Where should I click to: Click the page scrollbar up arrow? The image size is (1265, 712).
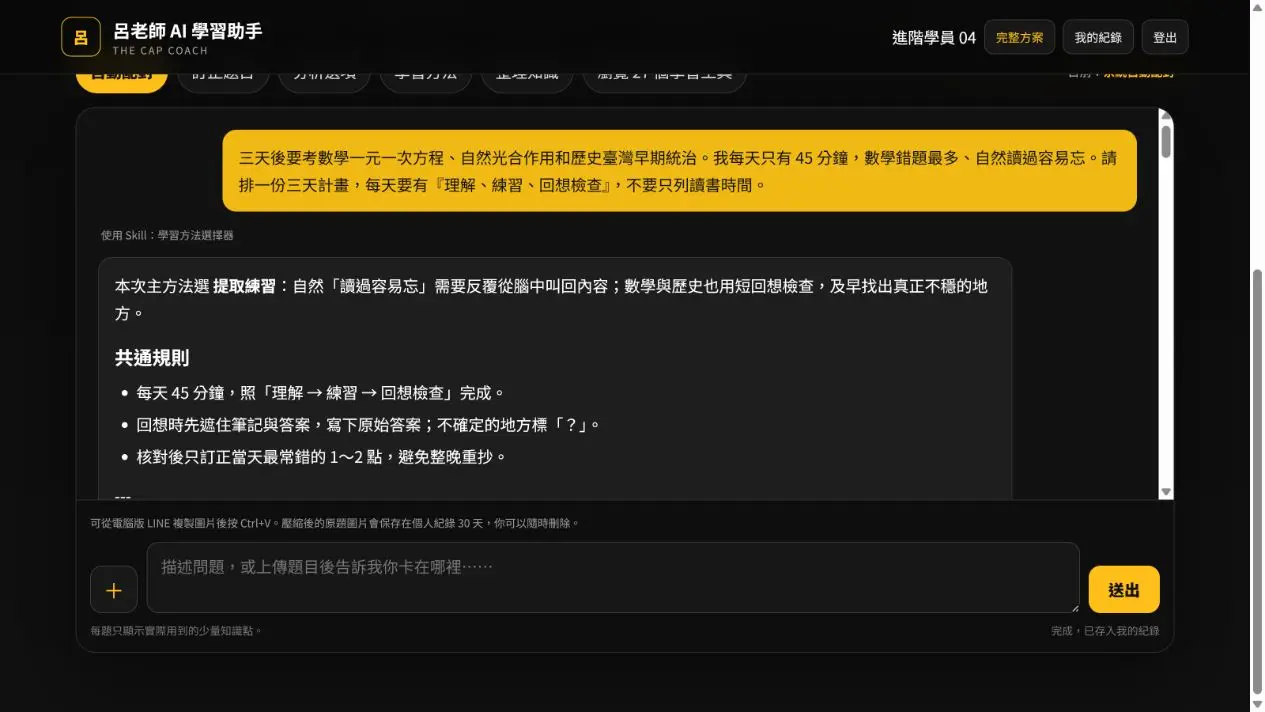pyautogui.click(x=1257, y=7)
